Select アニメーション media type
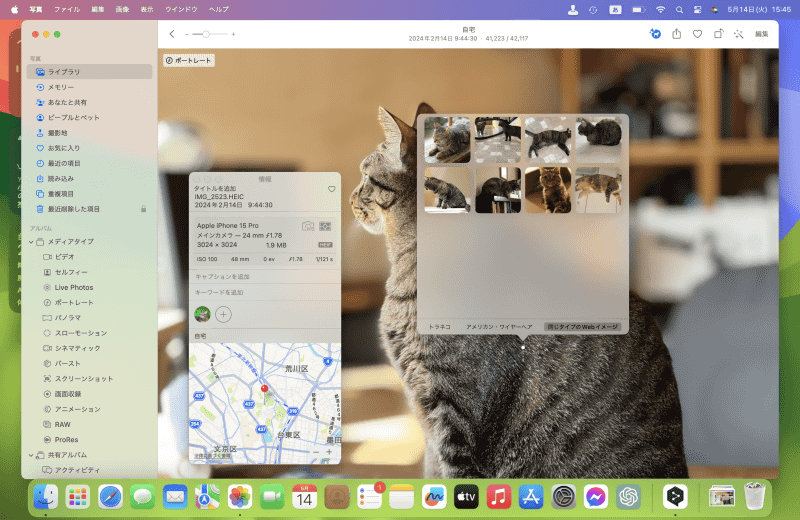Screen dimensions: 800x520 tap(89, 409)
